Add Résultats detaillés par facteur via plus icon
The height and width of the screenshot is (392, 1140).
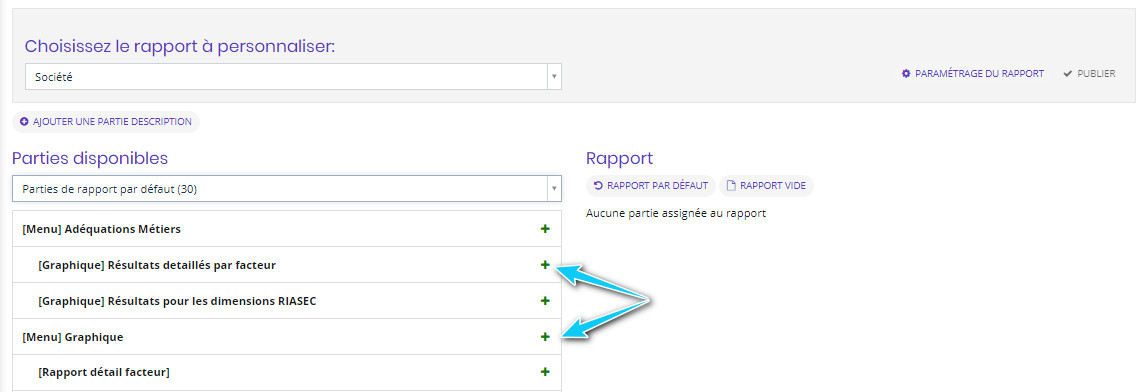point(545,265)
